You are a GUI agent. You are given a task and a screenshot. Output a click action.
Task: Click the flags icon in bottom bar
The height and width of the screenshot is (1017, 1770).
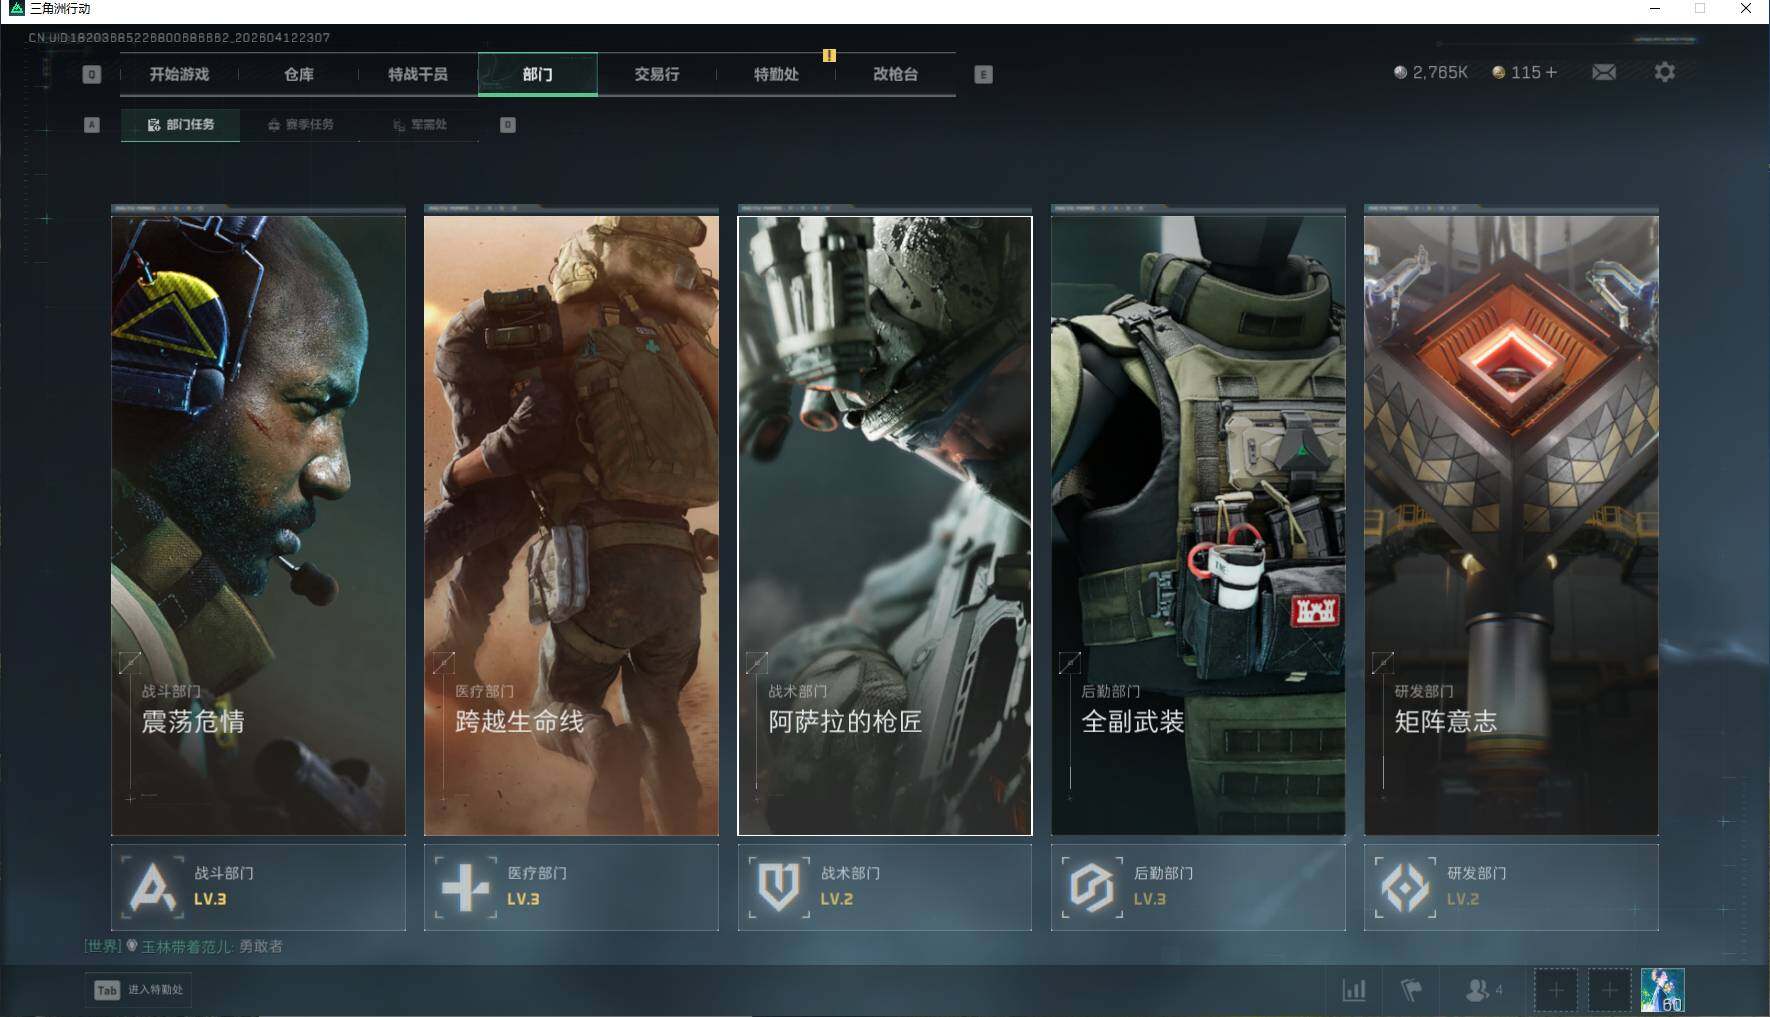1411,990
